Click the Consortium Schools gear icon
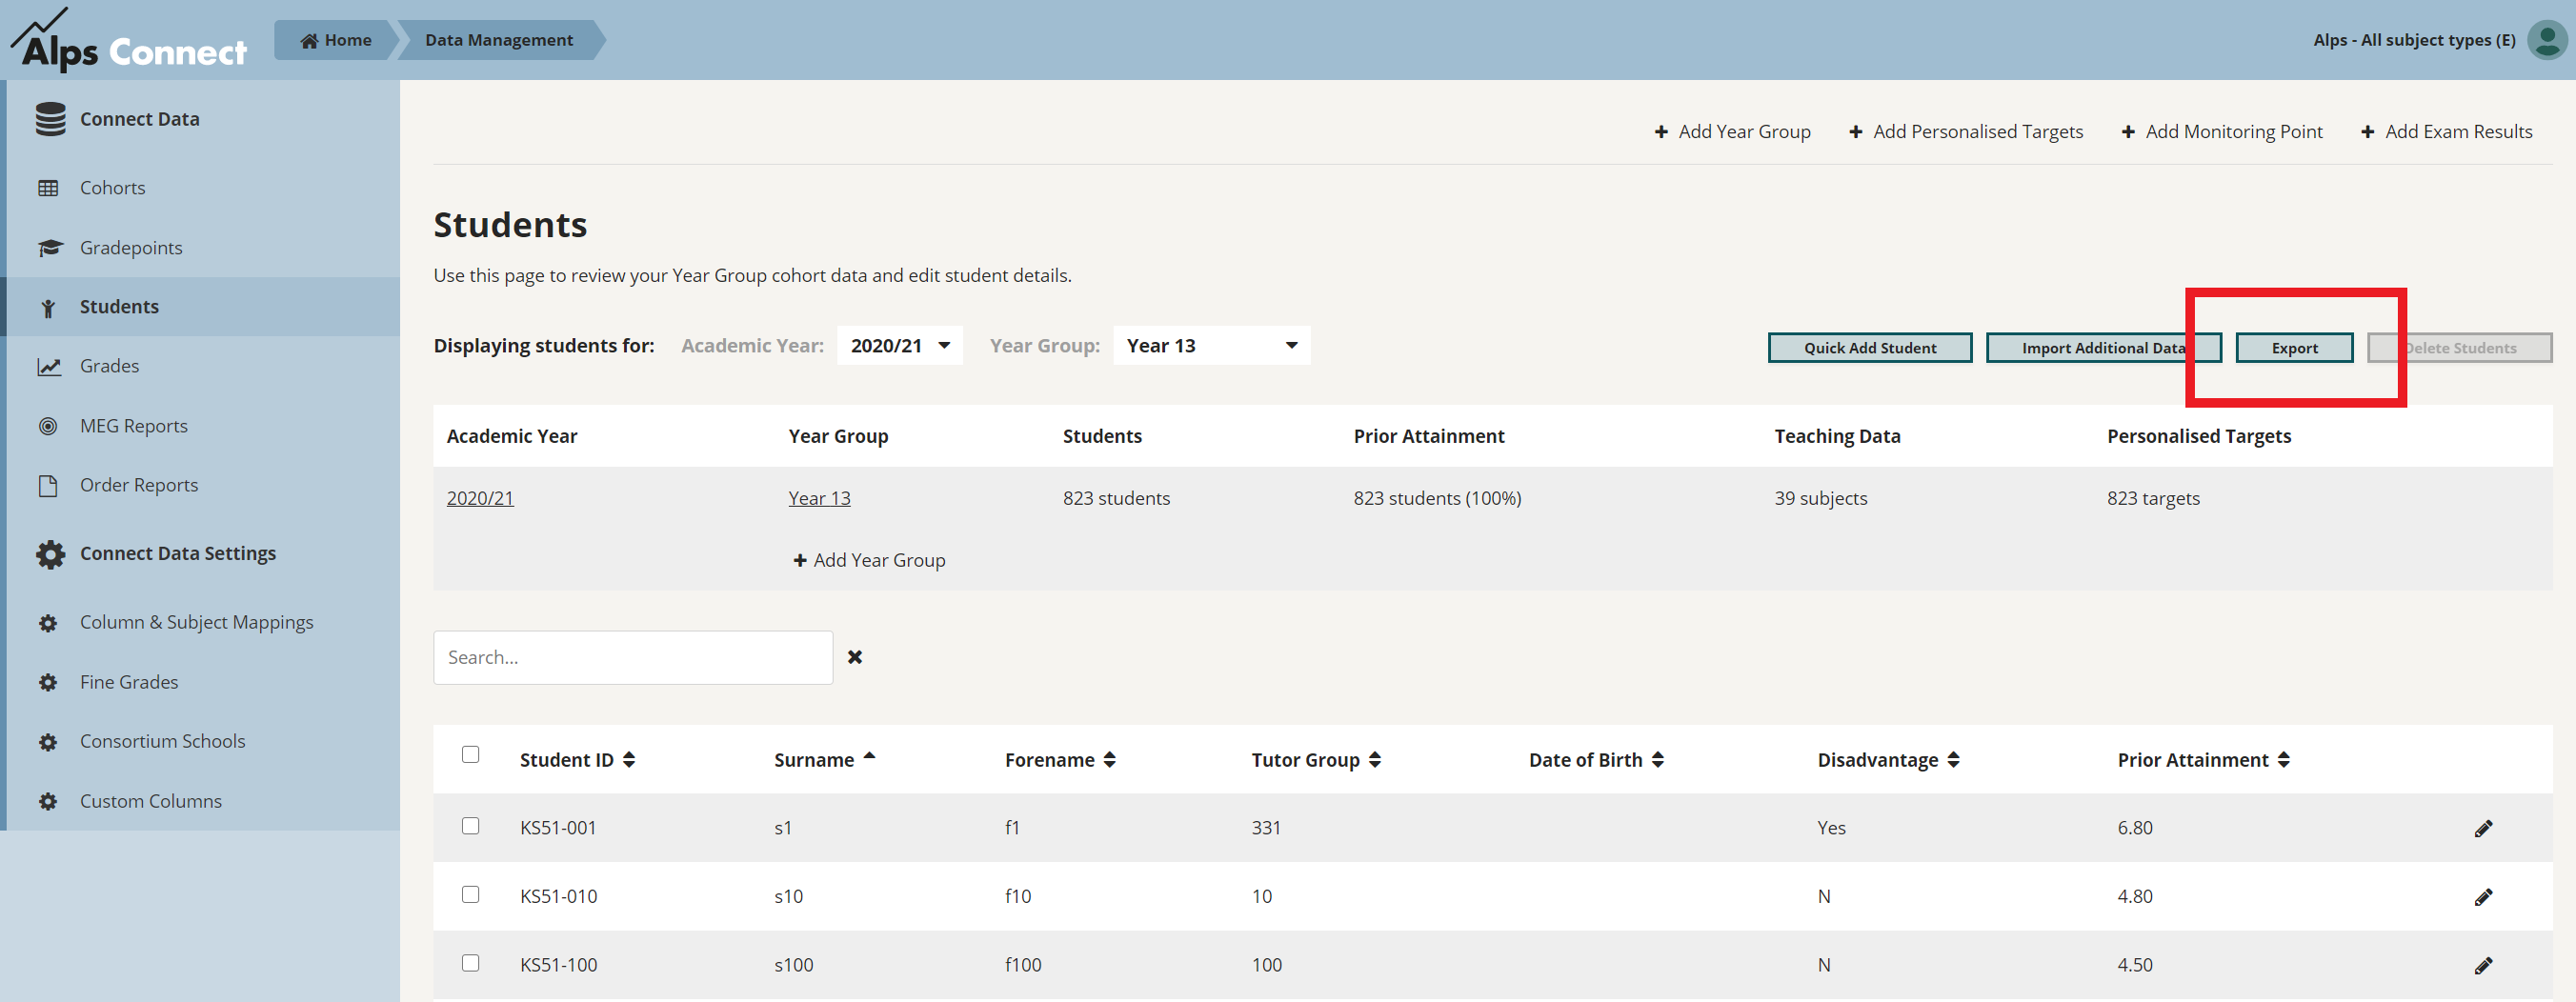Screen dimensions: 2576x1002 48,741
